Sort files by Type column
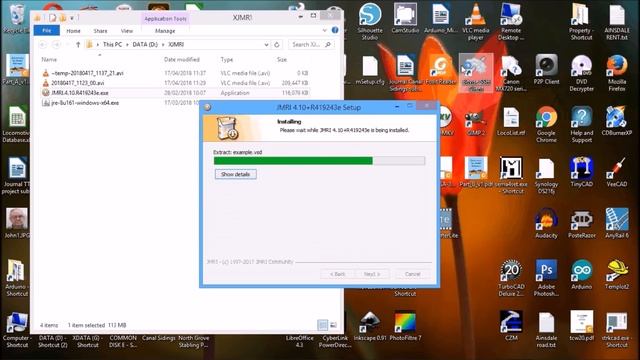640x360 pixels. click(227, 60)
